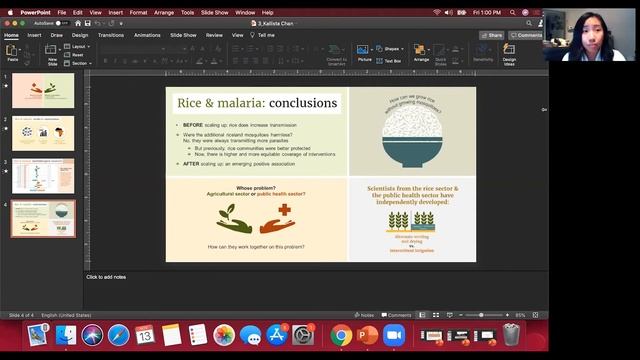This screenshot has width=640, height=360.
Task: Open the Arrange menu in menu bar
Action: click(x=164, y=13)
